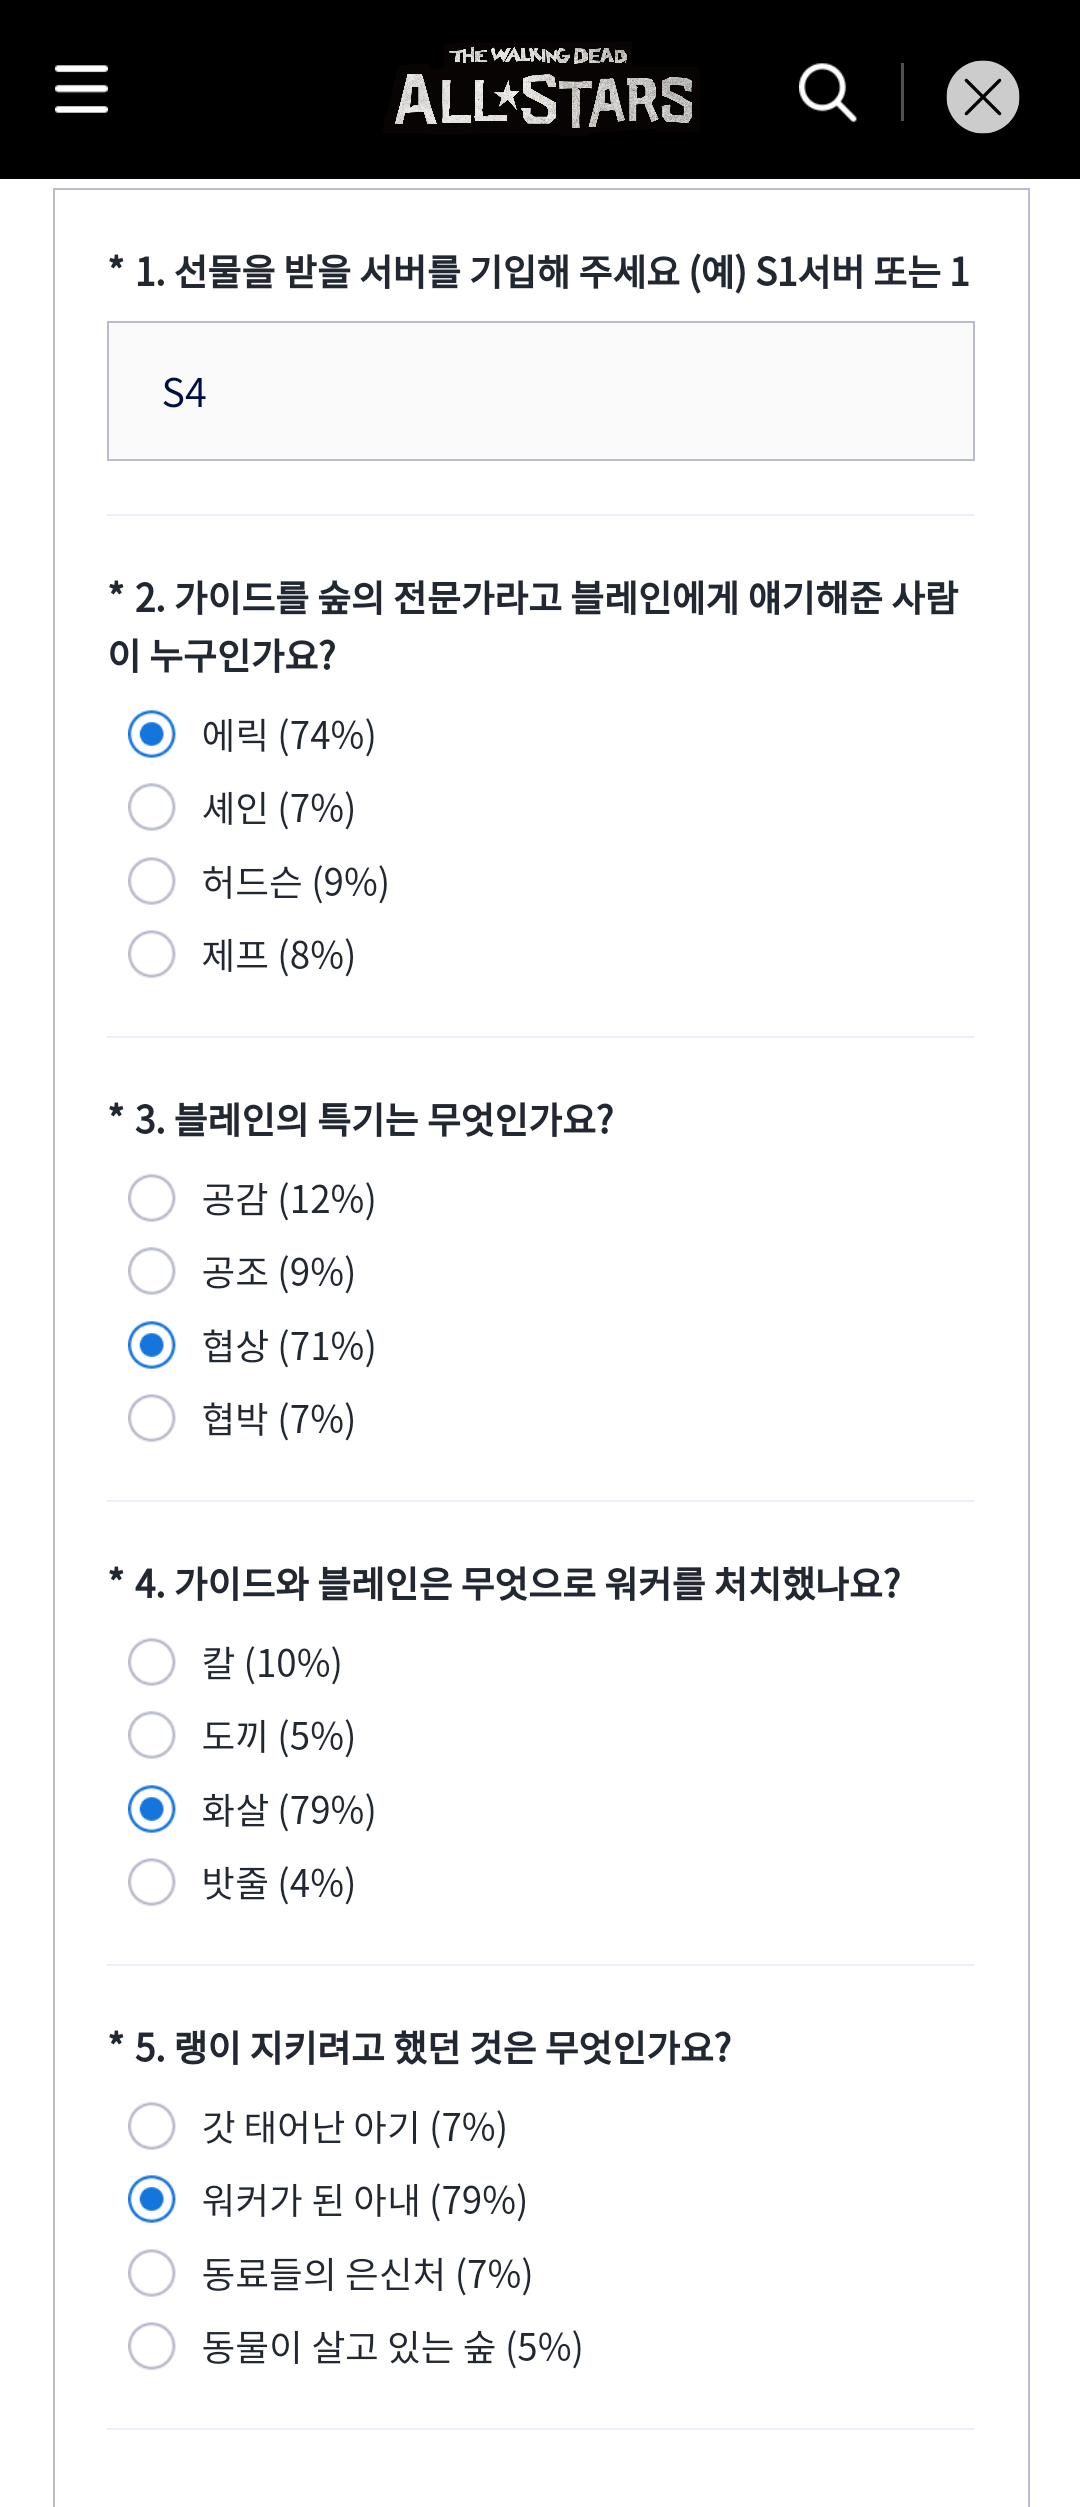Image resolution: width=1080 pixels, height=2507 pixels.
Task: Select the 협상 (71%) radio button
Action: pos(152,1345)
